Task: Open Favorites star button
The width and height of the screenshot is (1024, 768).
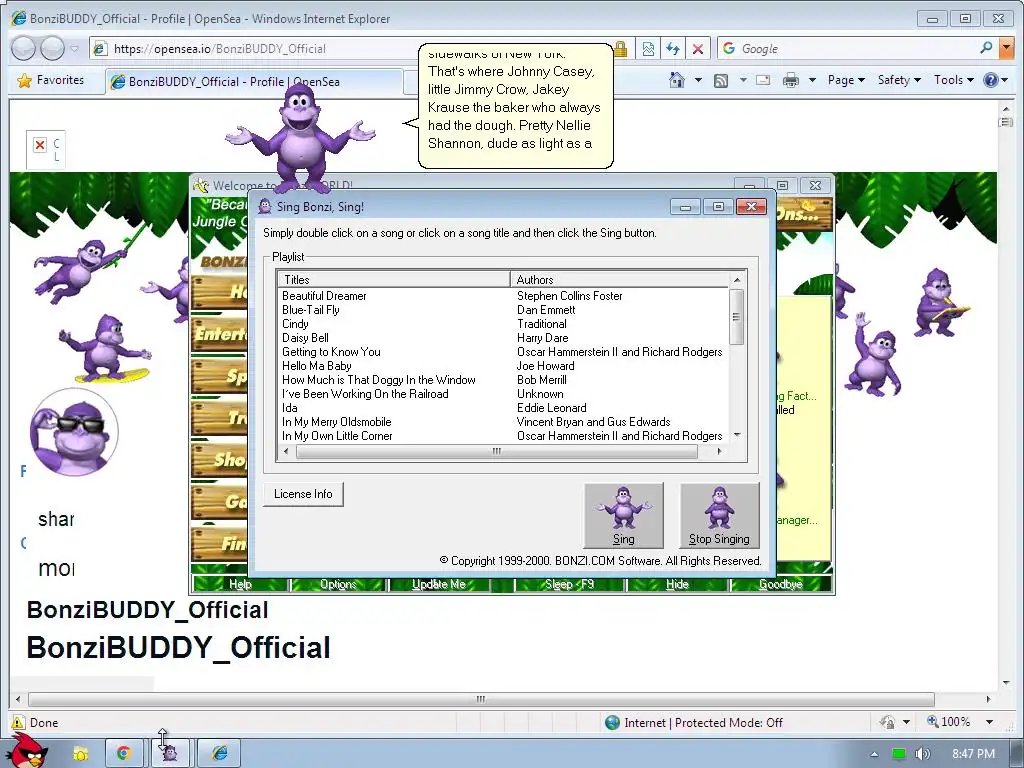Action: 51,80
